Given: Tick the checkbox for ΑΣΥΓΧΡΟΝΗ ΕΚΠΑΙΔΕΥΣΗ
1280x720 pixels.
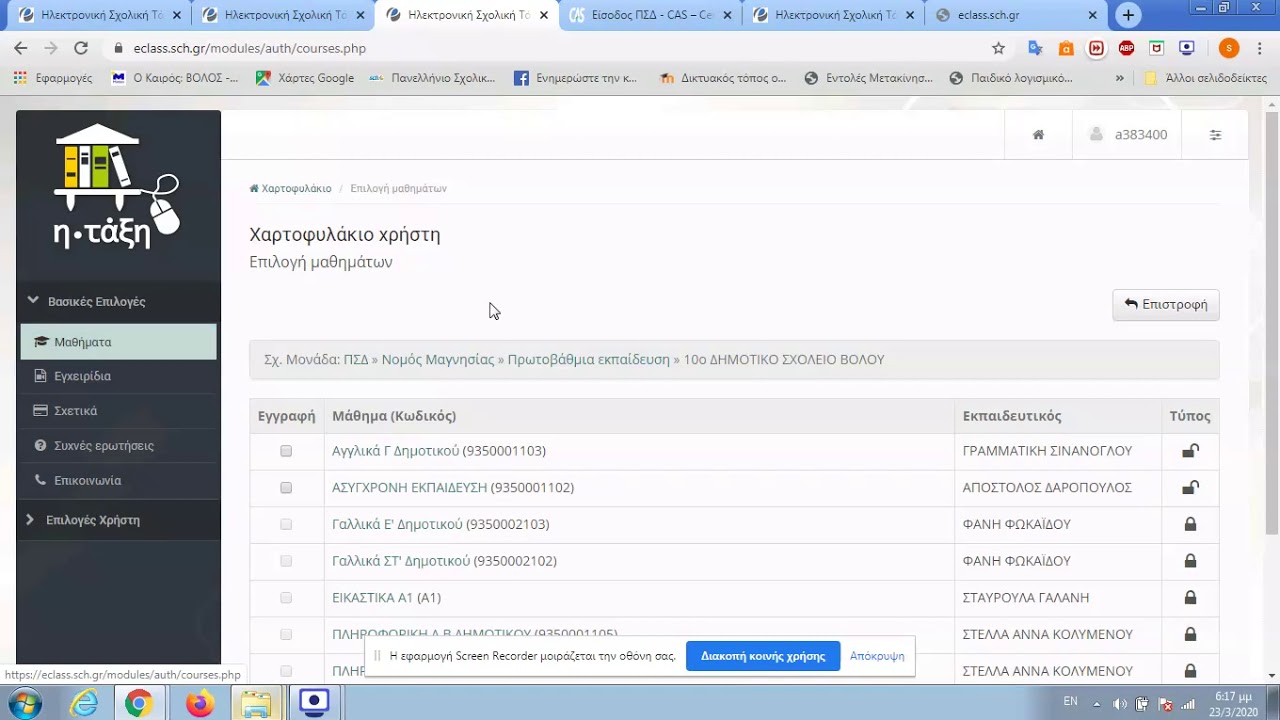Looking at the screenshot, I should click(286, 488).
